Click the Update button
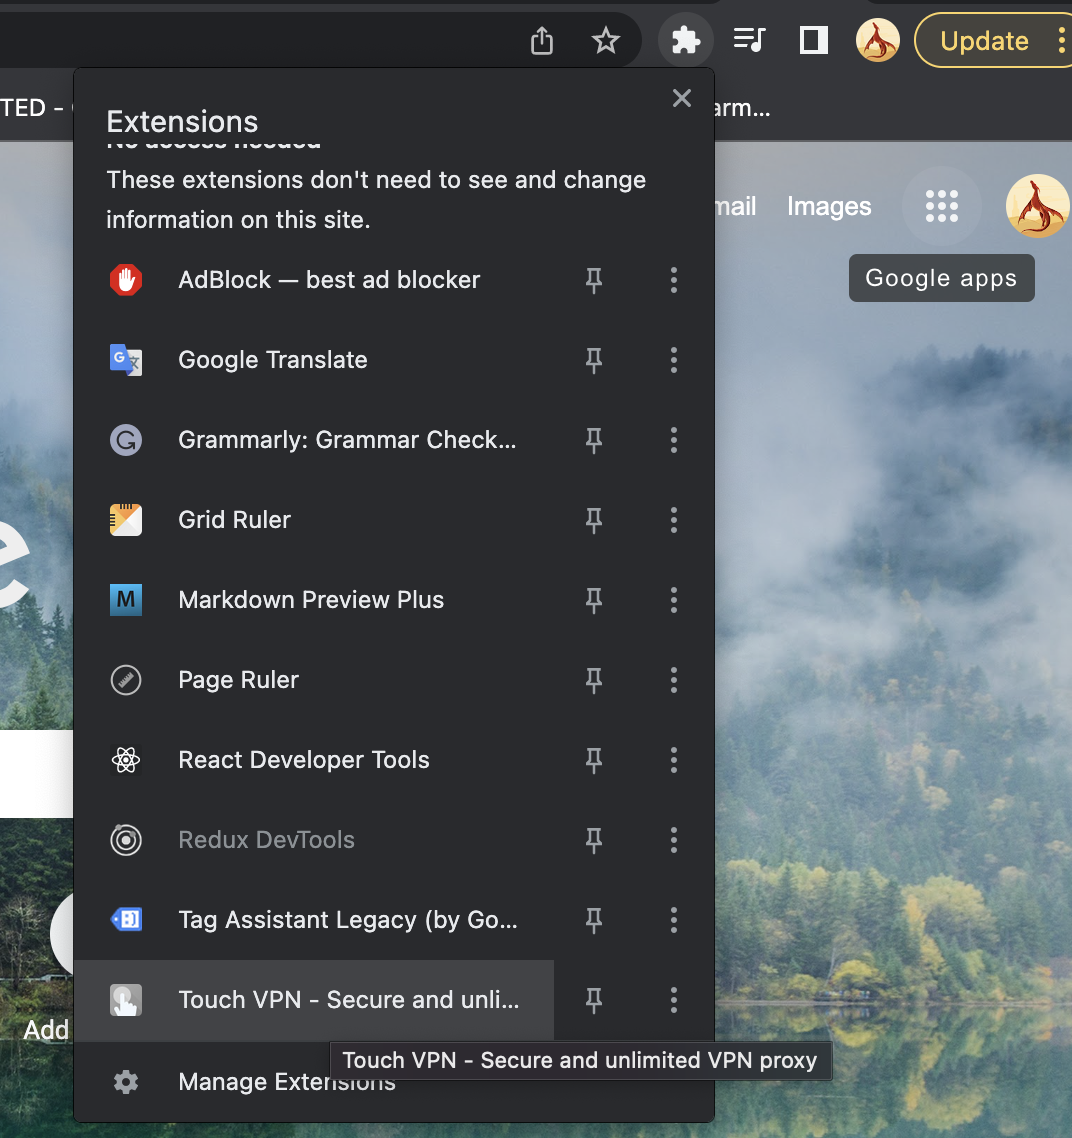The image size is (1072, 1138). 984,41
